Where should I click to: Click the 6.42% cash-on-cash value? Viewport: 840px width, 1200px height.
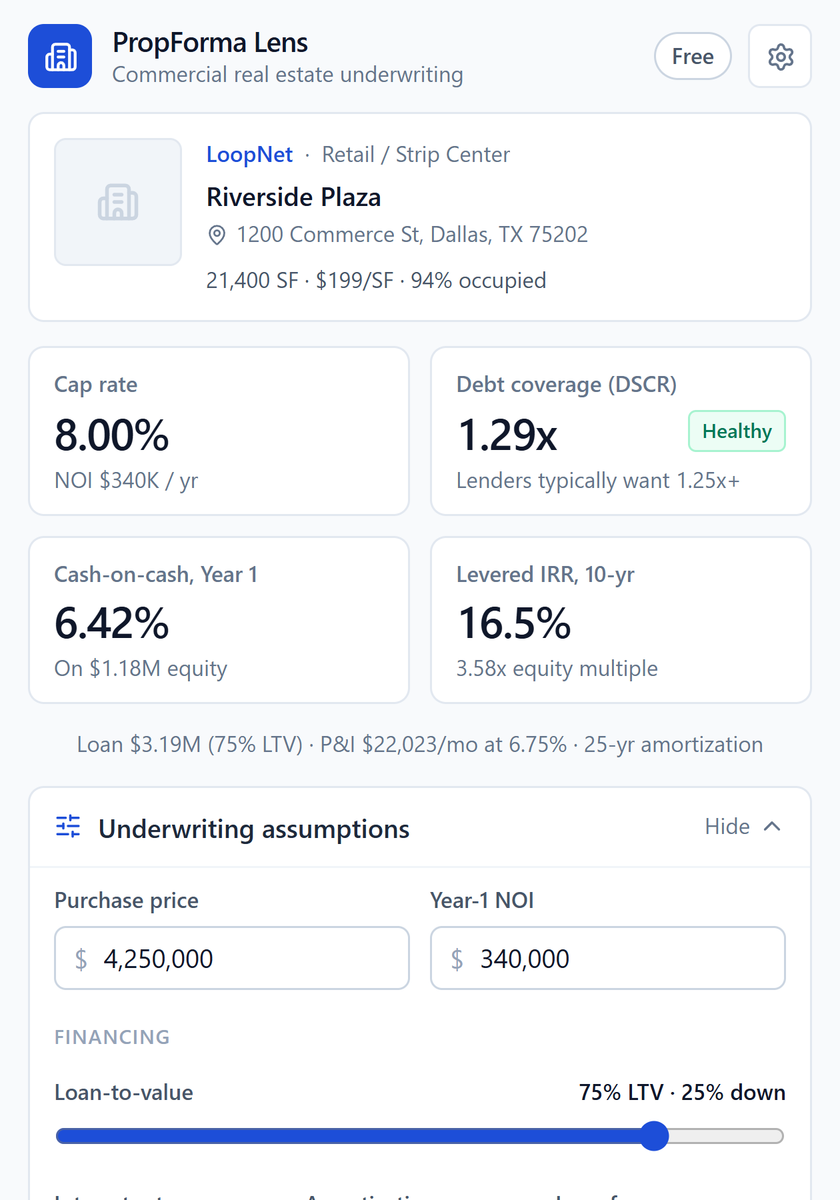point(112,623)
